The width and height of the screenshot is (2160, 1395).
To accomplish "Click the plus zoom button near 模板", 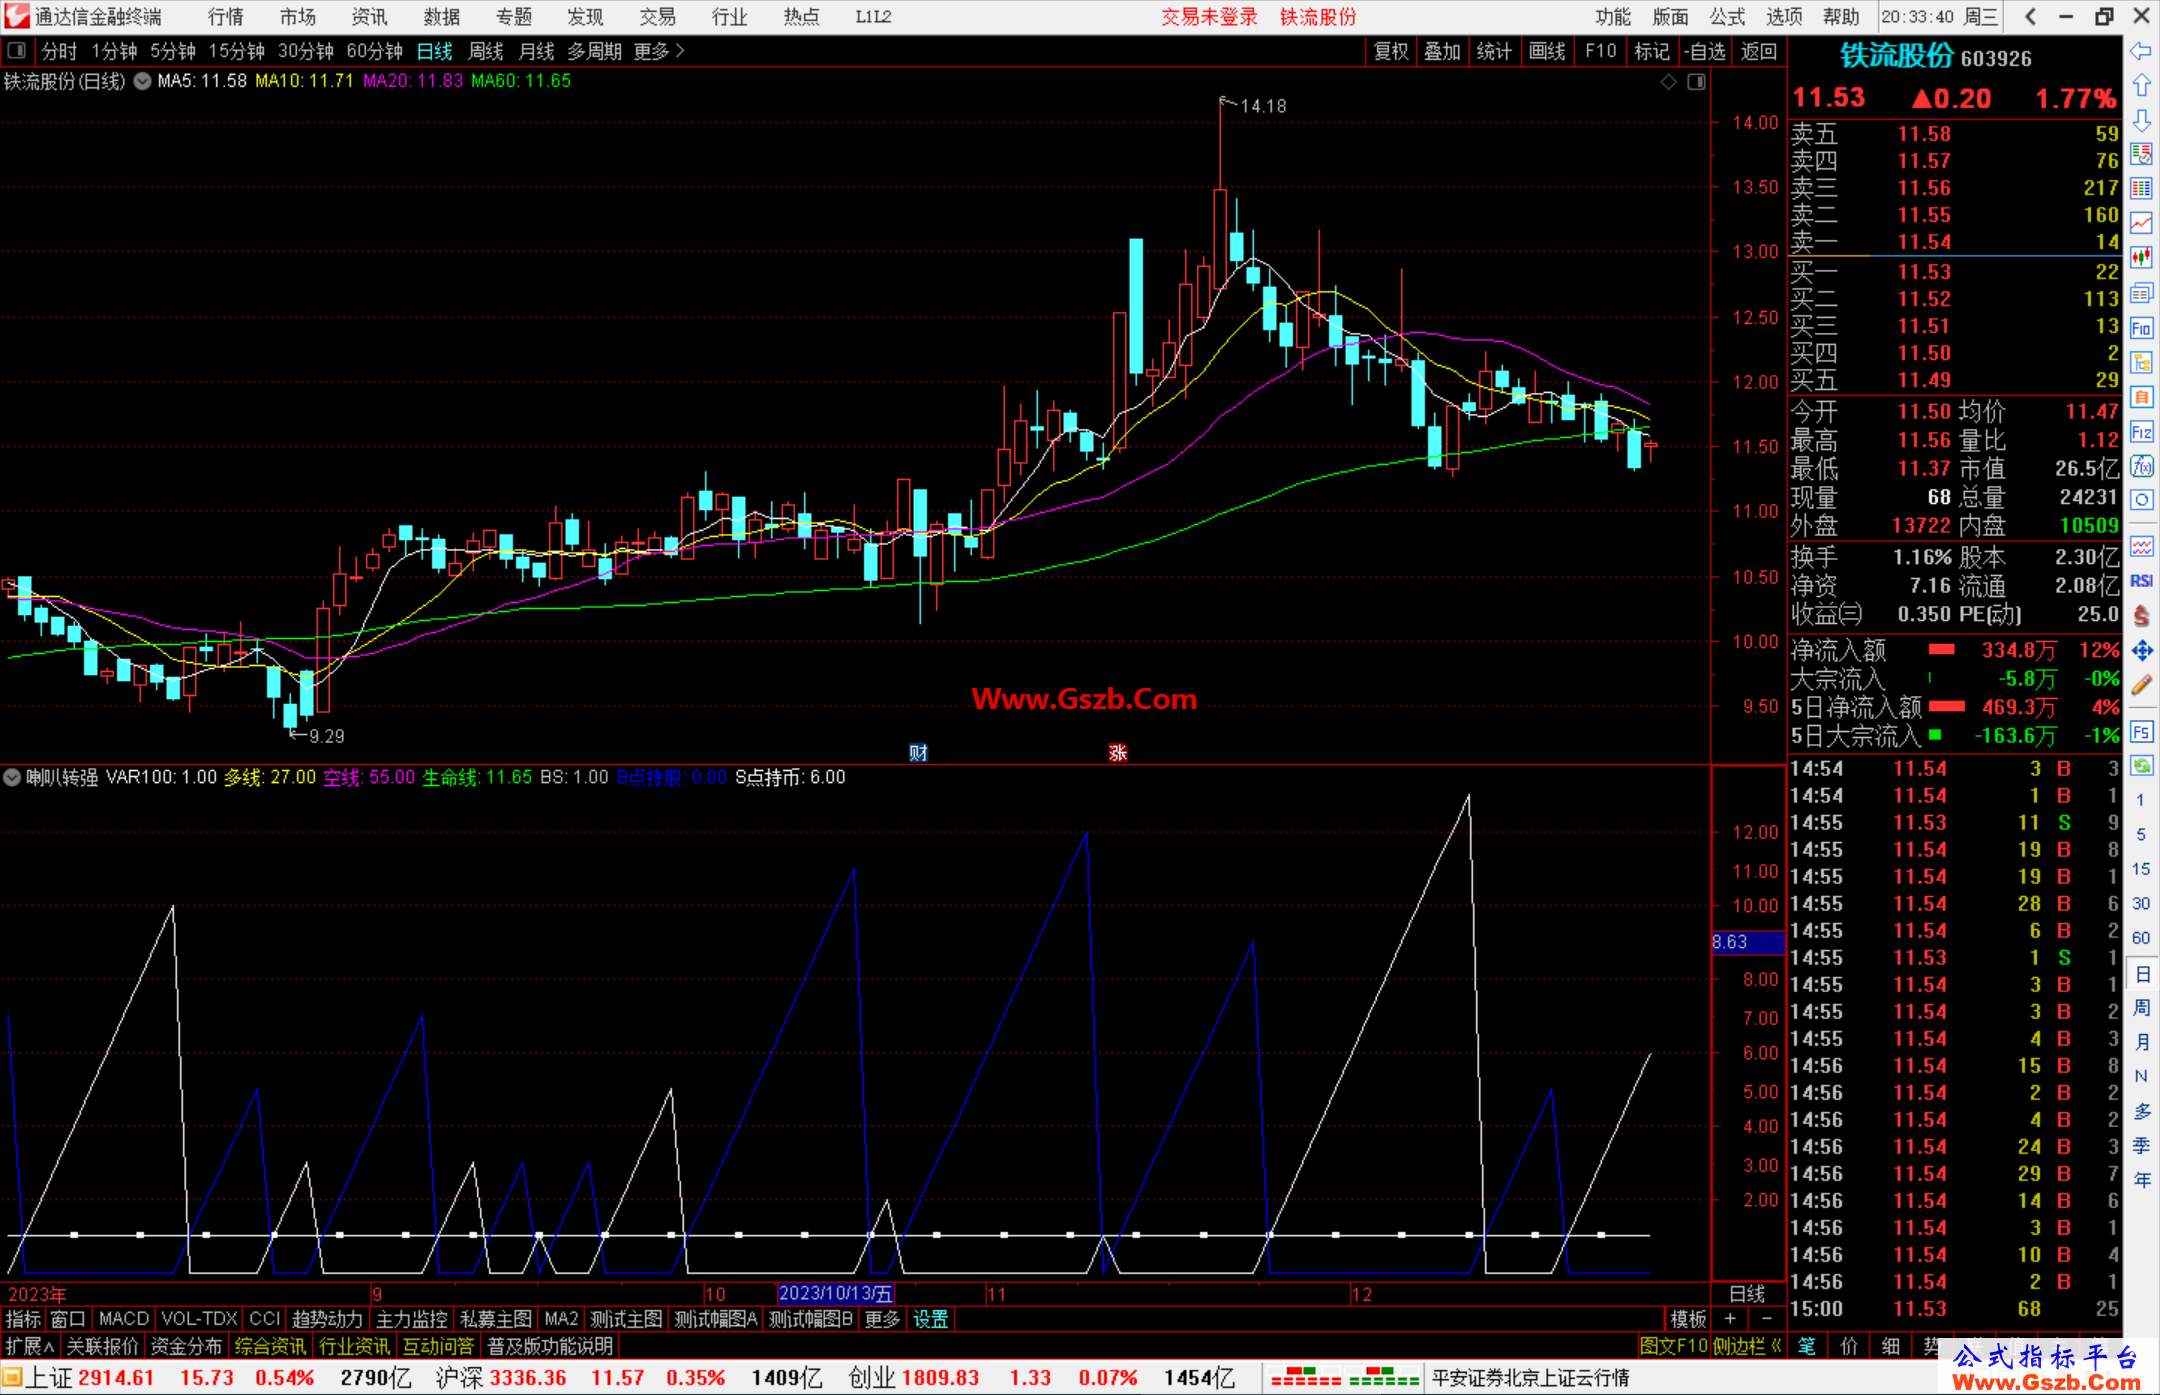I will coord(1730,1319).
